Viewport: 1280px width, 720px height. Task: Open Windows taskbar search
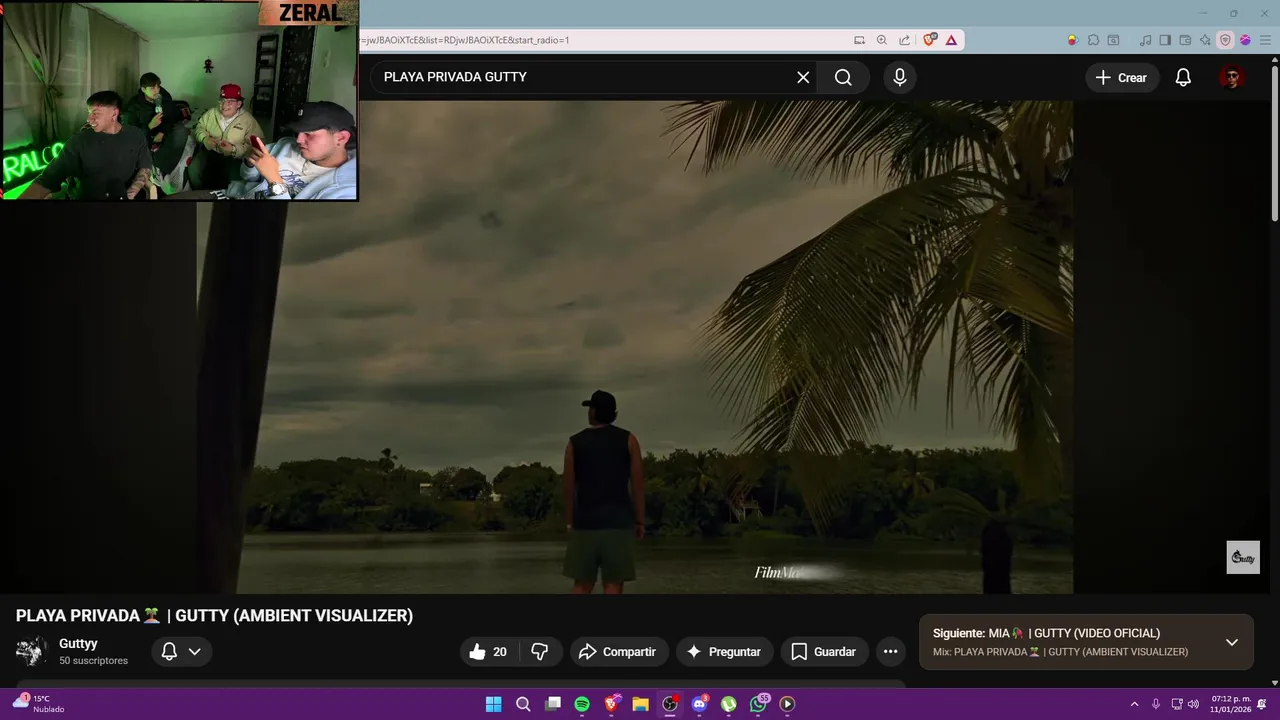(x=523, y=704)
